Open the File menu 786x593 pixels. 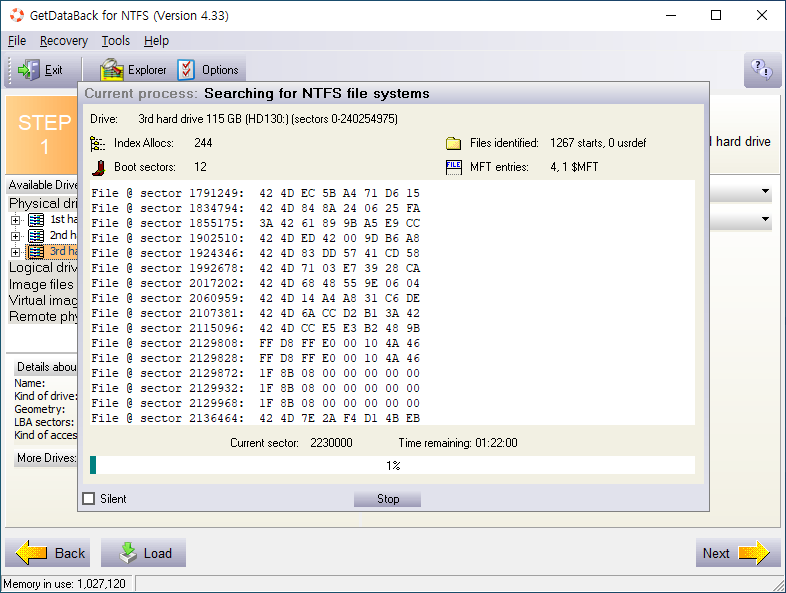(x=17, y=41)
